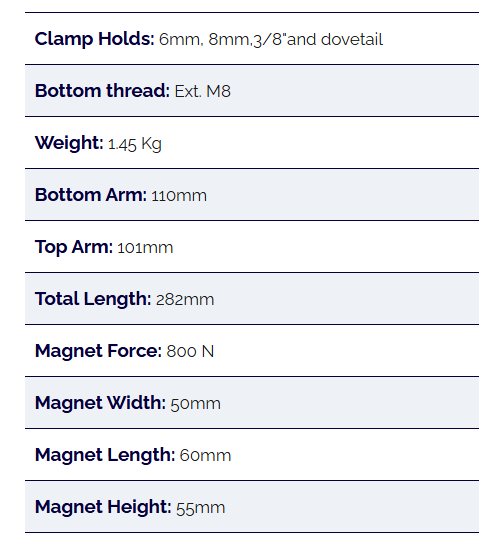
Task: Select the Ext. M8 value
Action: [203, 91]
